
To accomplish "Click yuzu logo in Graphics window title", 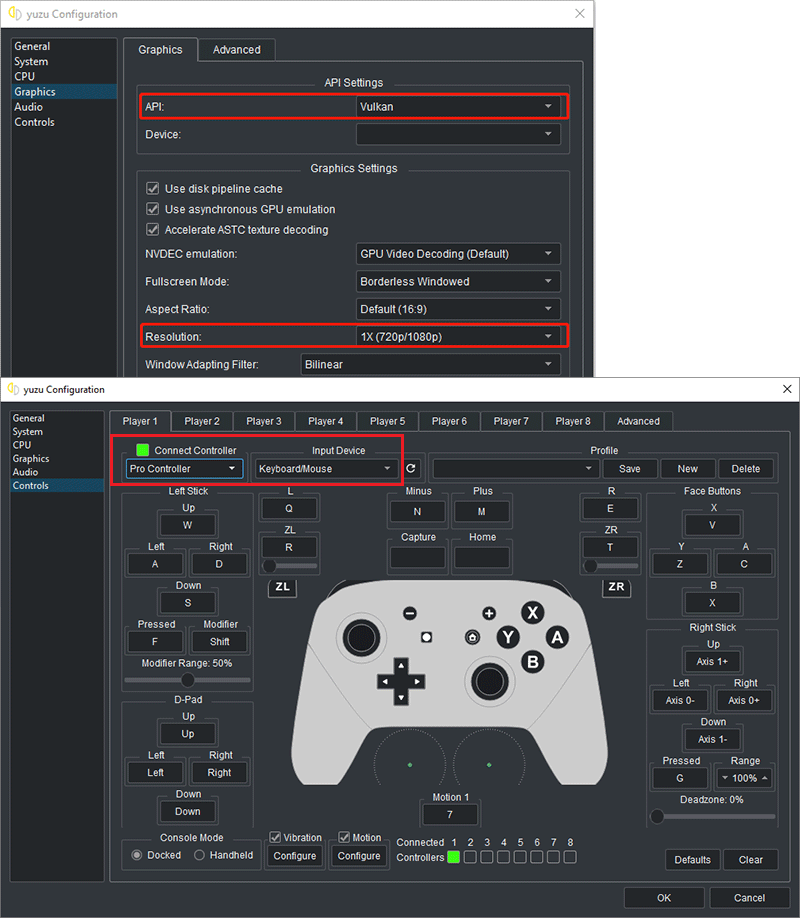I will pyautogui.click(x=15, y=13).
